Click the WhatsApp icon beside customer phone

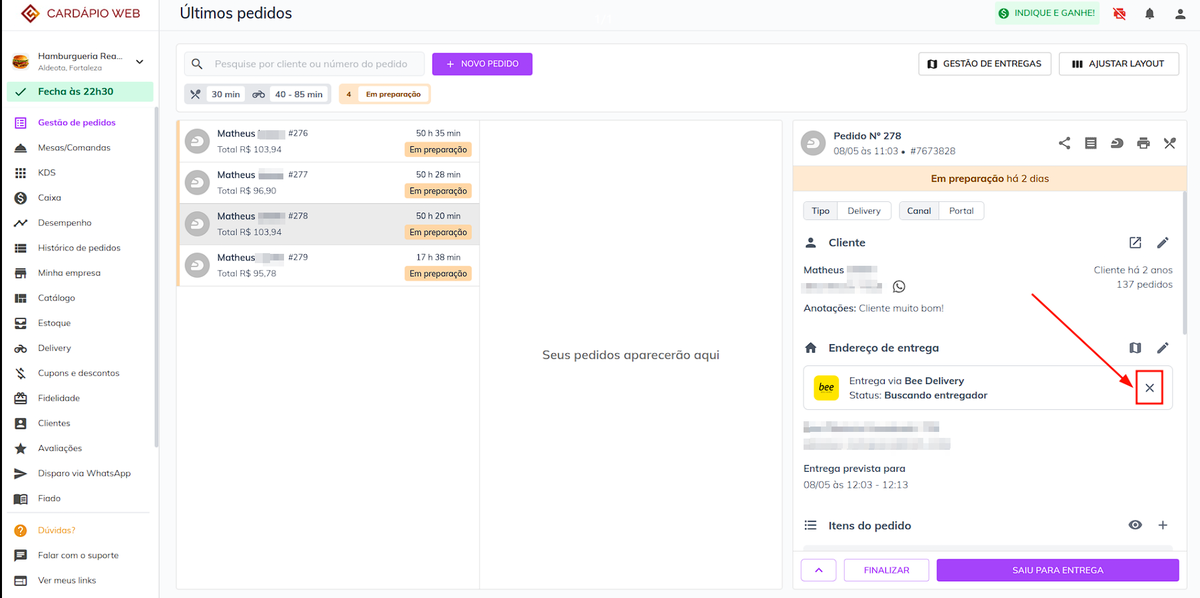[x=898, y=287]
